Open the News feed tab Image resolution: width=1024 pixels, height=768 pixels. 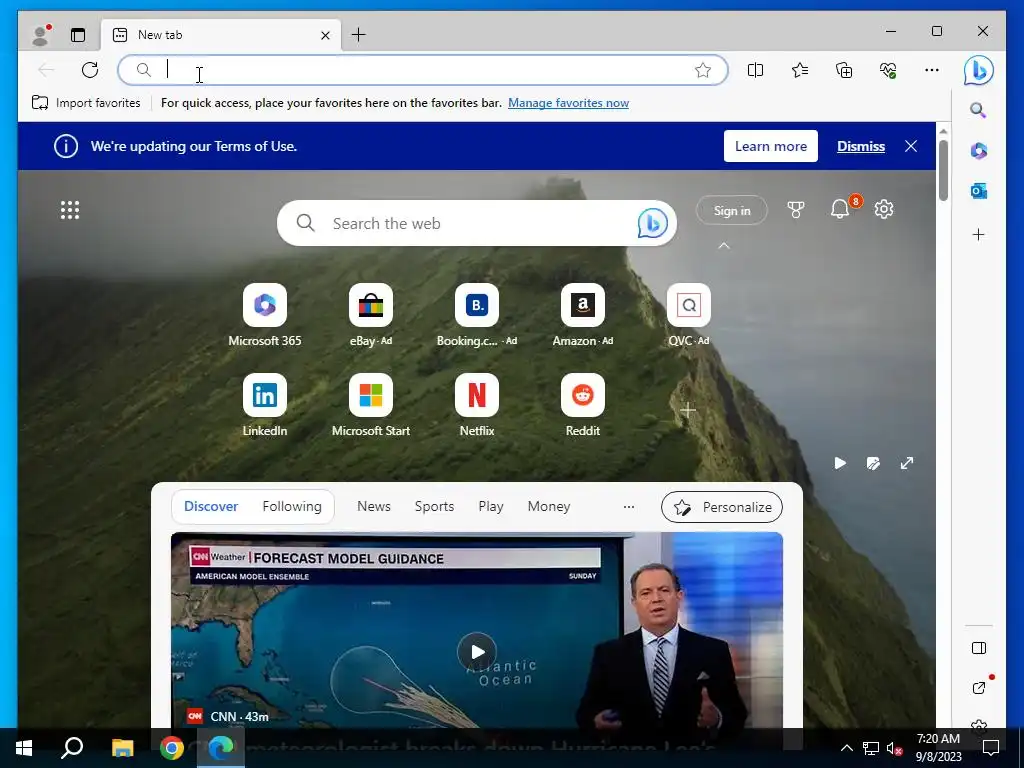click(374, 506)
